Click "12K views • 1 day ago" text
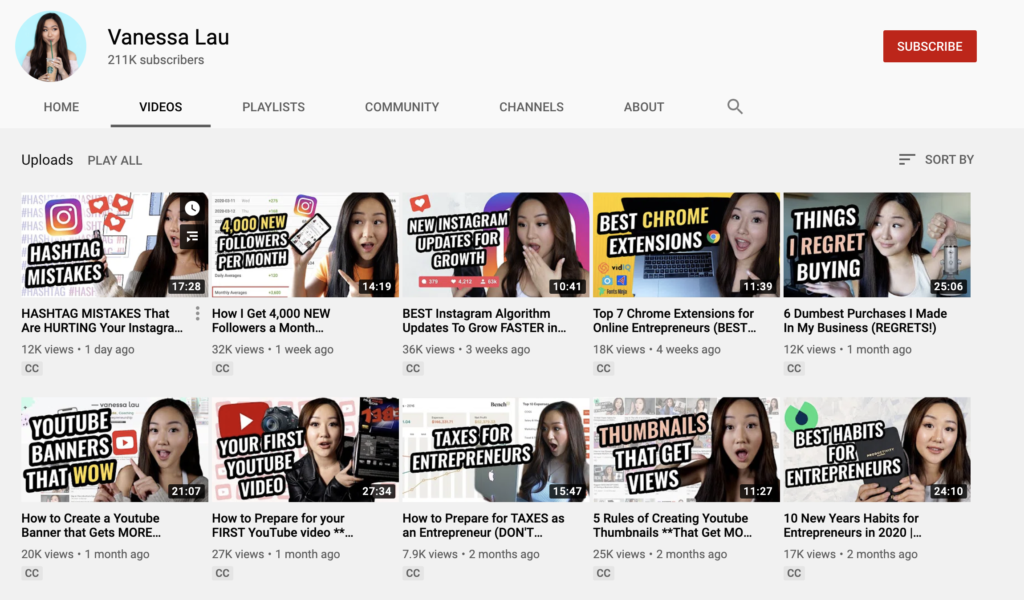 (x=78, y=349)
